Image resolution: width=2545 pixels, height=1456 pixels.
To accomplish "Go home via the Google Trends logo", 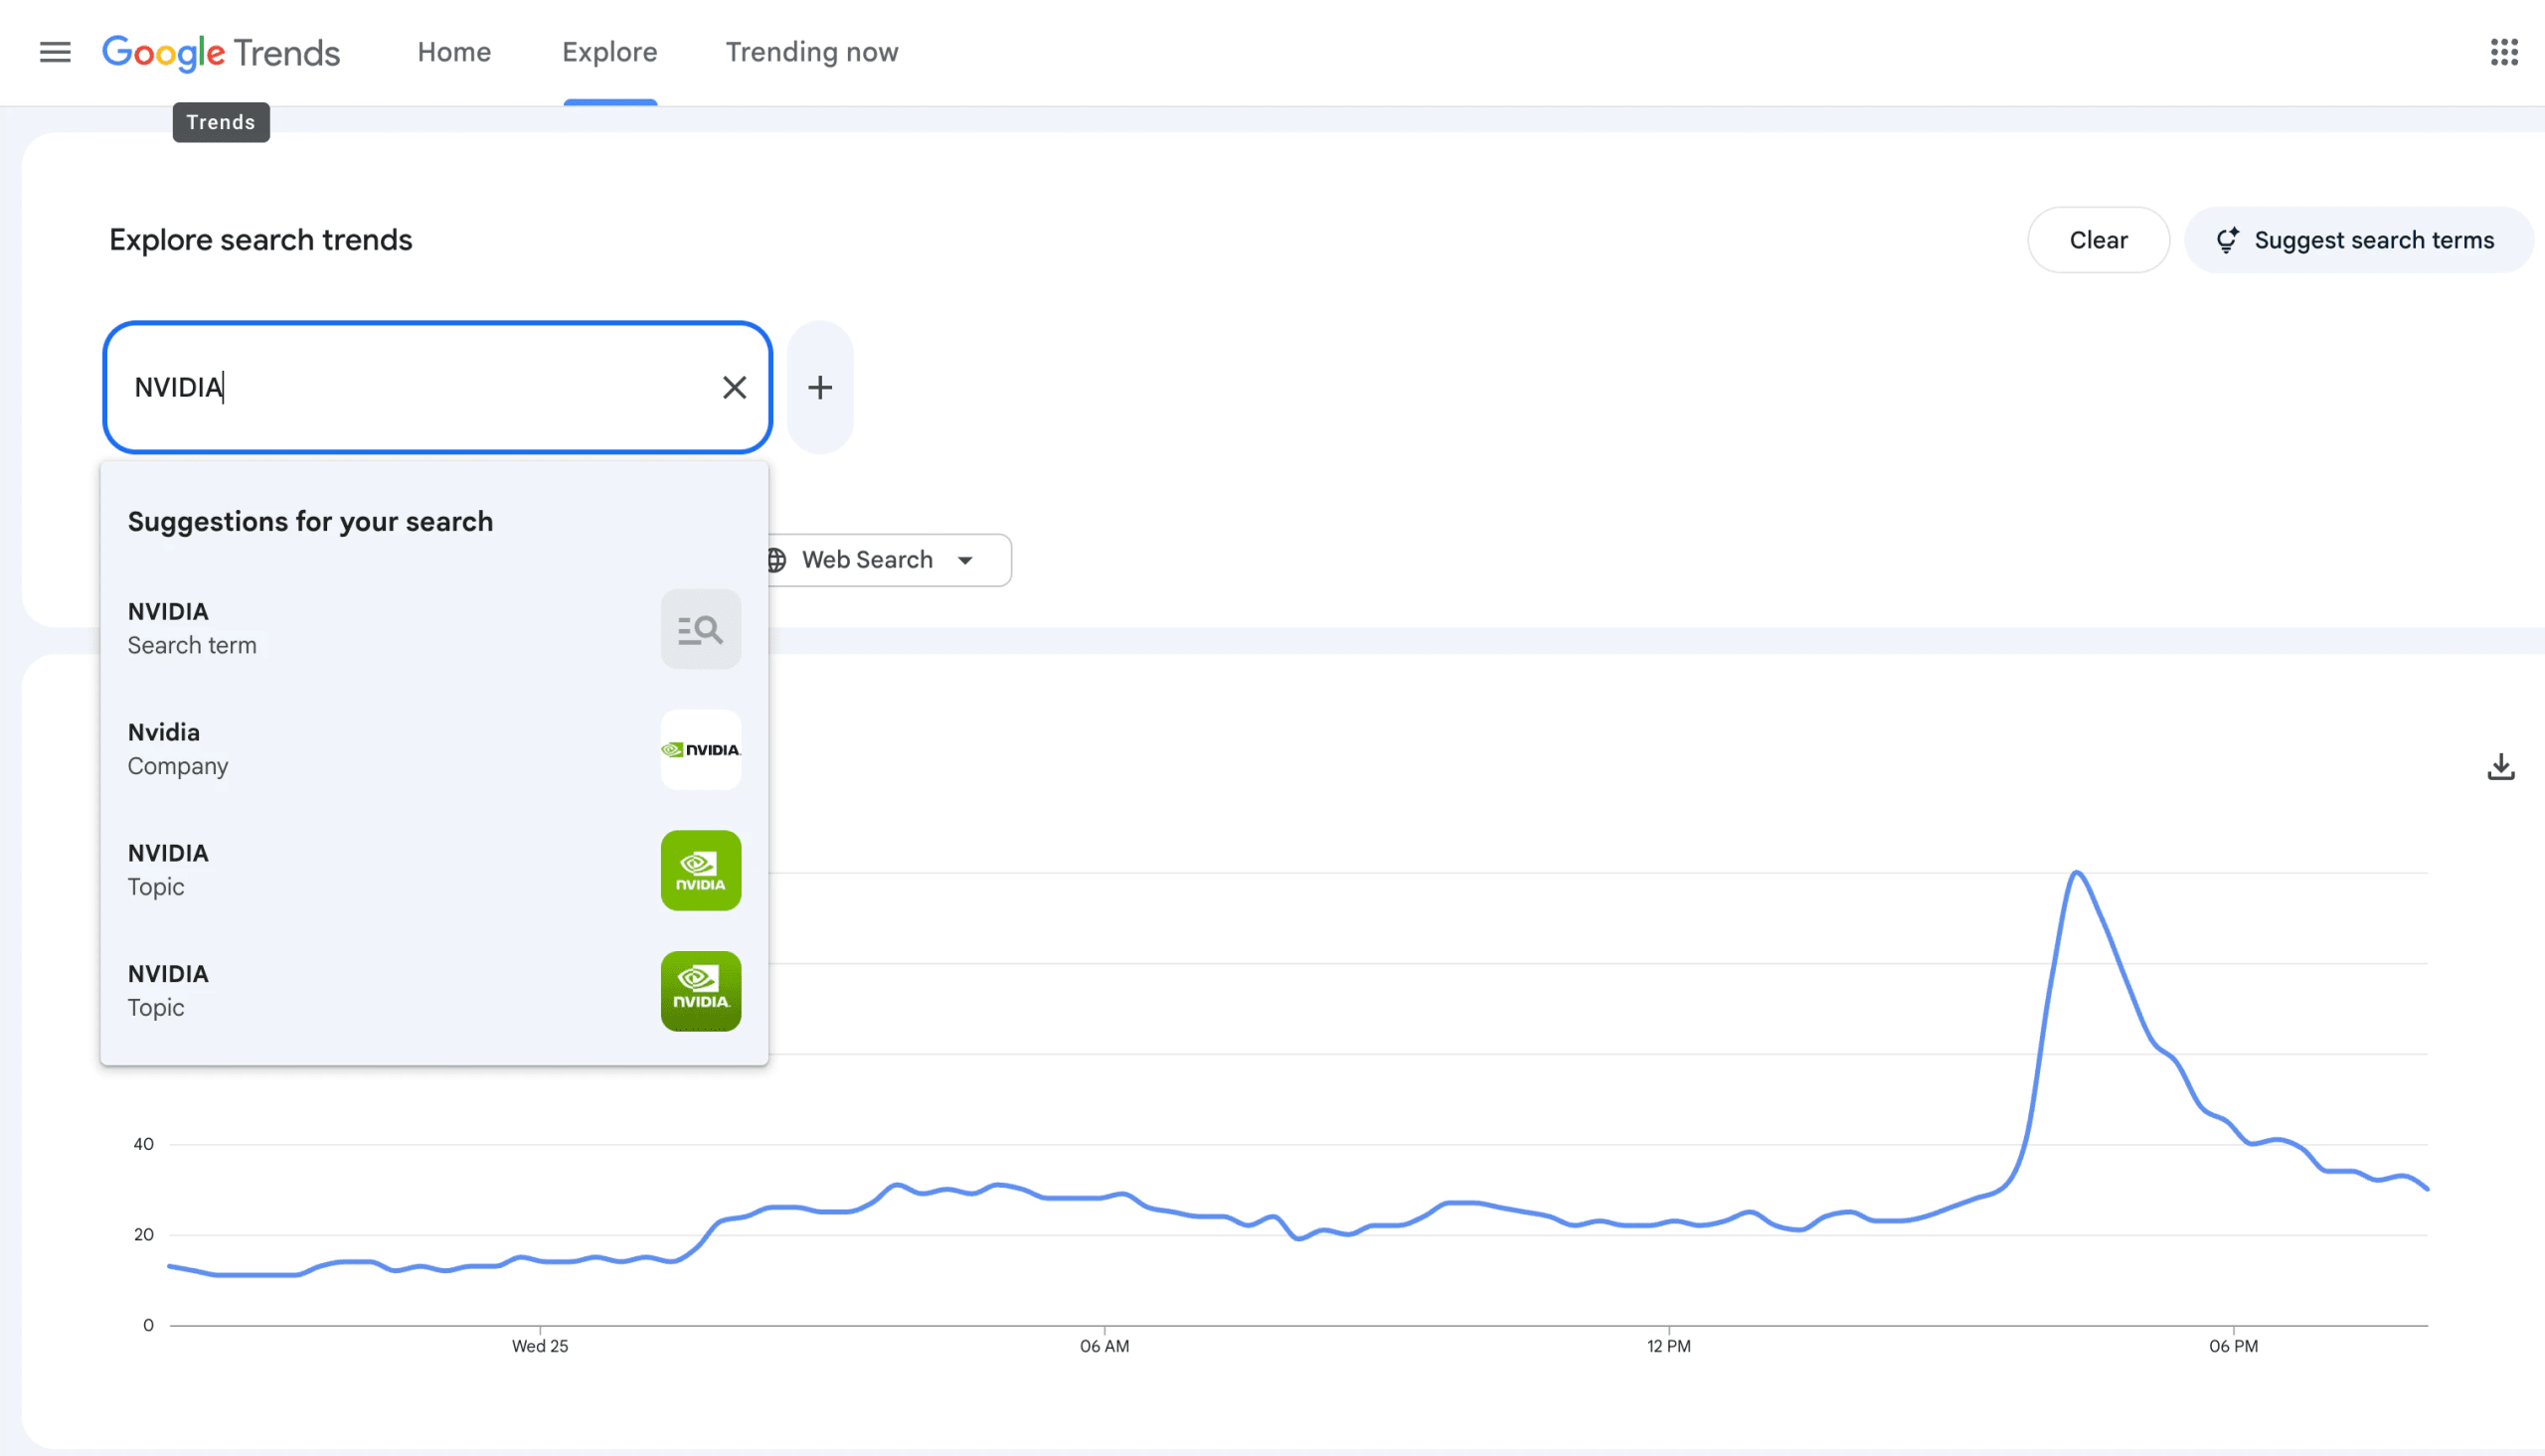I will point(221,52).
